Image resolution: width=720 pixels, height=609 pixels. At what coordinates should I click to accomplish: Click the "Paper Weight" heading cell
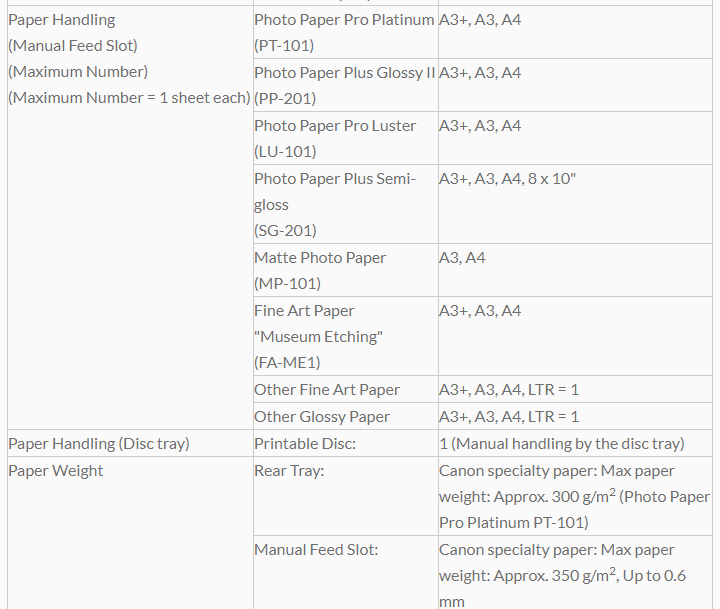coord(56,471)
